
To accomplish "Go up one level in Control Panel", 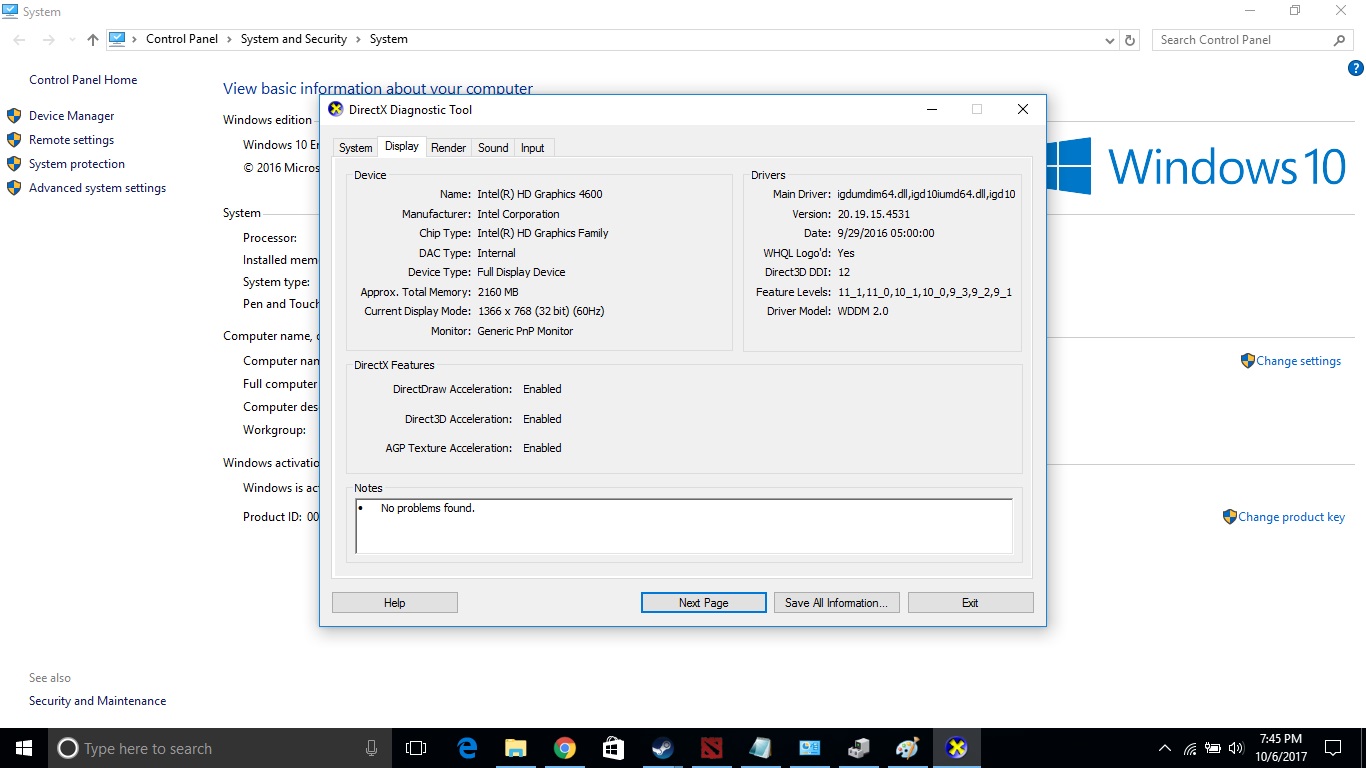I will pyautogui.click(x=93, y=40).
